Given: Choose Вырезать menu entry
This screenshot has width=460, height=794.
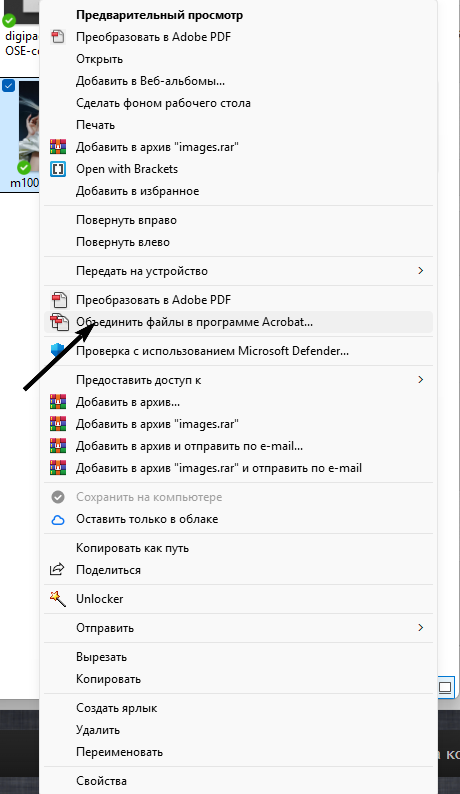Looking at the screenshot, I should pyautogui.click(x=239, y=657).
